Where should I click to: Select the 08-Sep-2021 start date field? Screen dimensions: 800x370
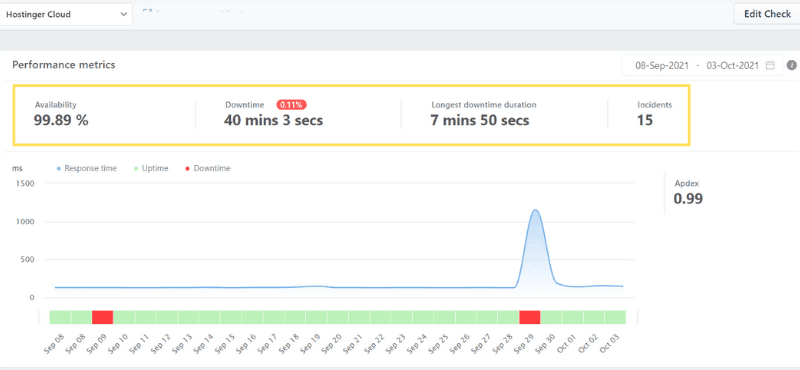coord(662,65)
